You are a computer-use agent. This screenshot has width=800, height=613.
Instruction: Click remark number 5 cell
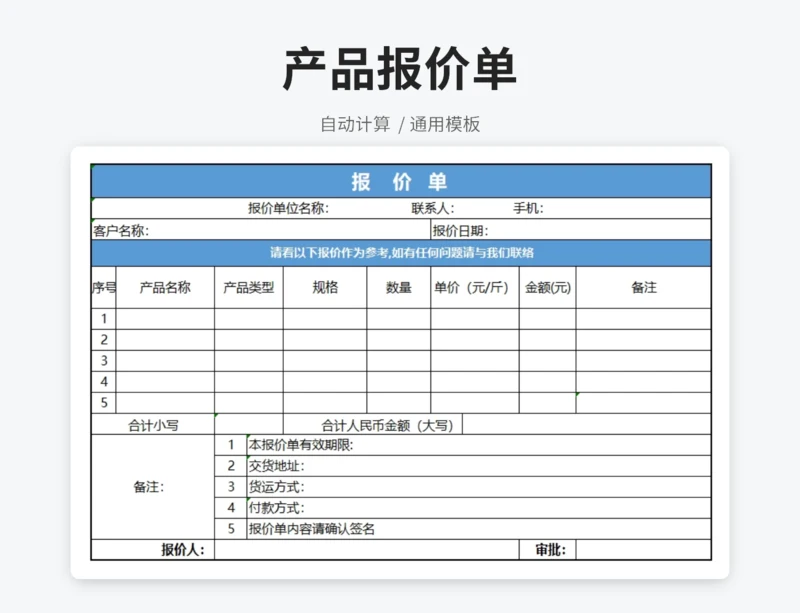[231, 529]
